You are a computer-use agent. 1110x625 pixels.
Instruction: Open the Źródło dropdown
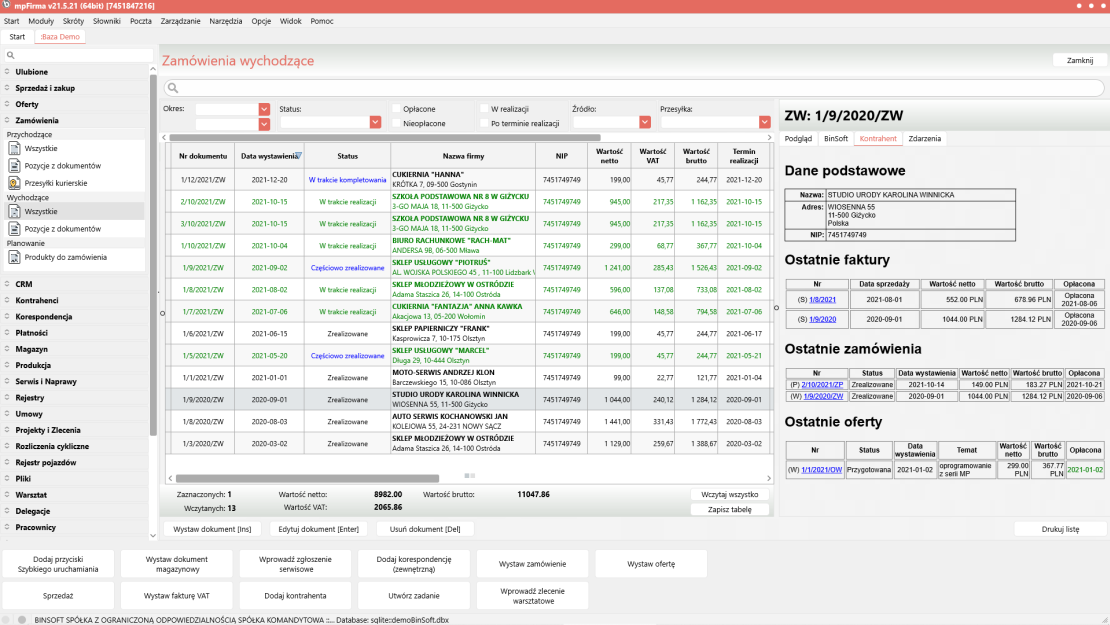click(645, 122)
